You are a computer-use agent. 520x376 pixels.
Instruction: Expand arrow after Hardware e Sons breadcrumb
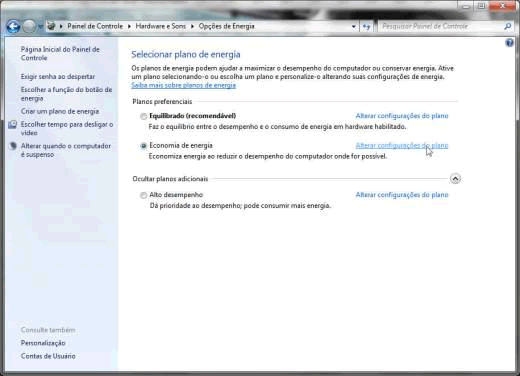192,26
